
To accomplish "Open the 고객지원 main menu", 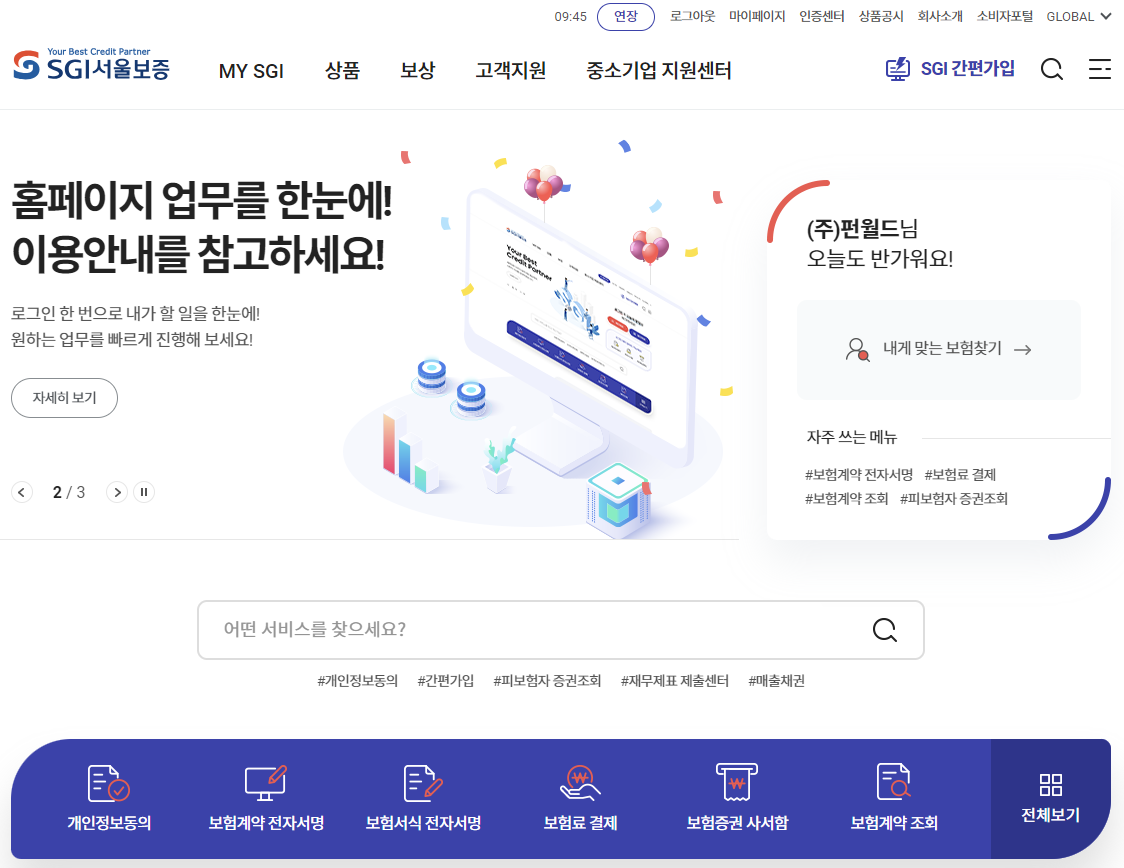I will click(x=510, y=70).
